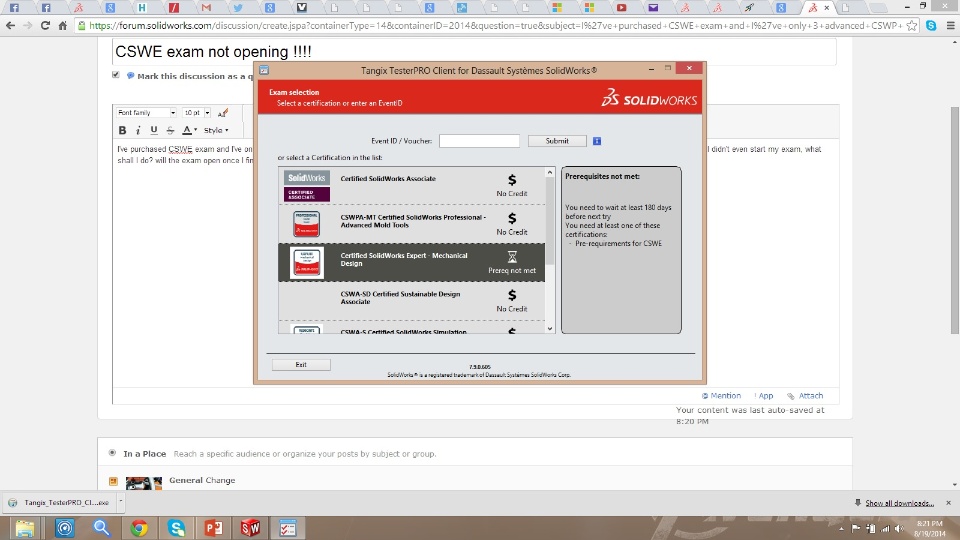Select the In a Place radio button
Viewport: 960px width, 540px height.
(112, 453)
